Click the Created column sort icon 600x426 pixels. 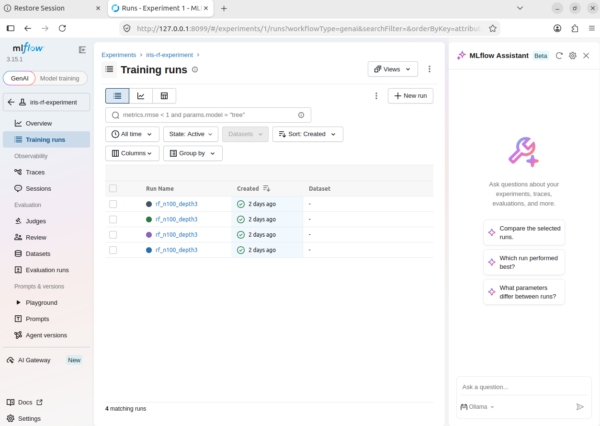point(267,188)
